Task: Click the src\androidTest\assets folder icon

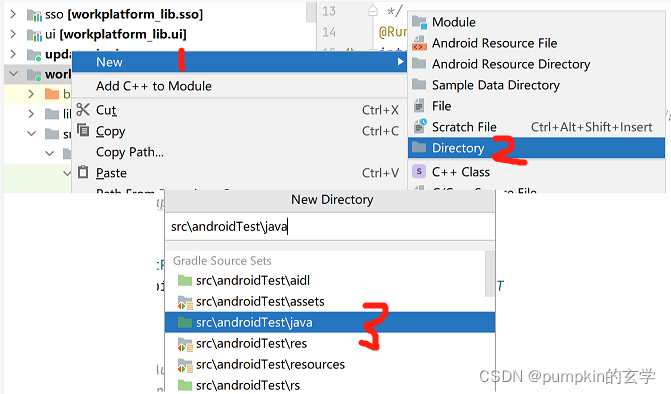Action: tap(185, 302)
